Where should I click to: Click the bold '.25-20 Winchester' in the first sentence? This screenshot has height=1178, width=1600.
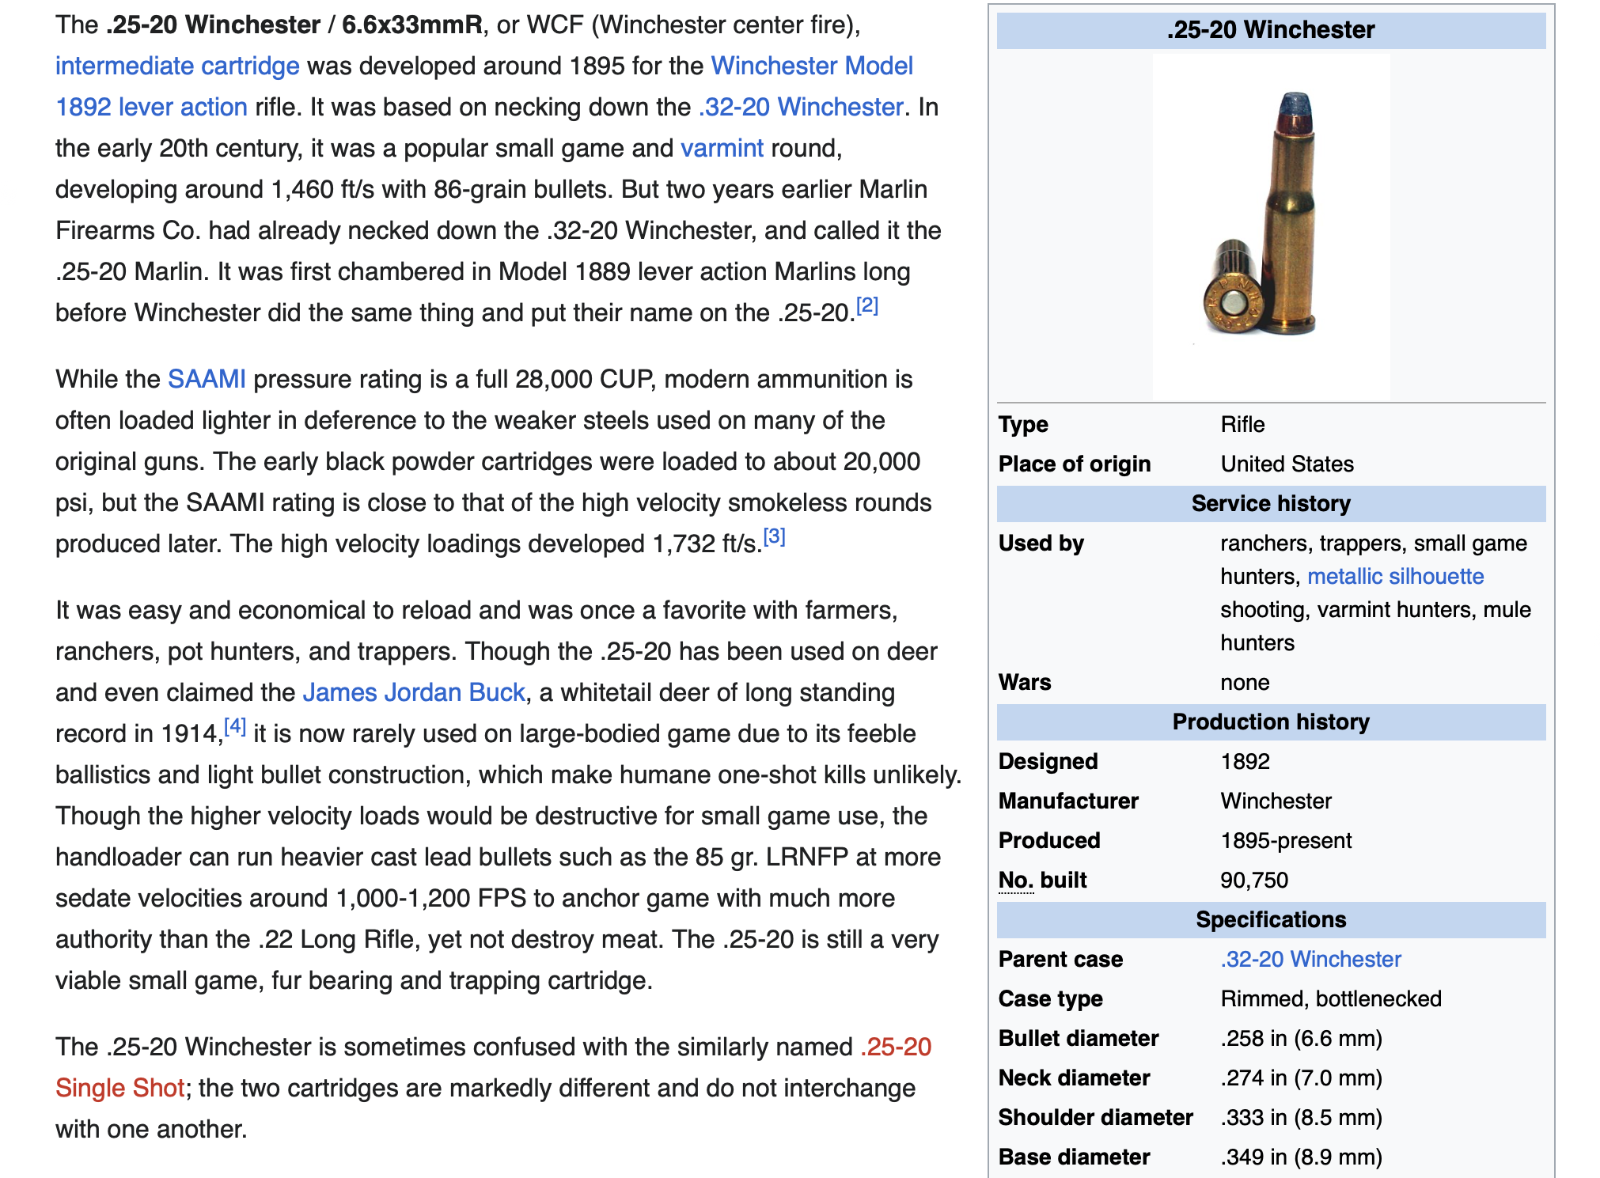tap(213, 25)
